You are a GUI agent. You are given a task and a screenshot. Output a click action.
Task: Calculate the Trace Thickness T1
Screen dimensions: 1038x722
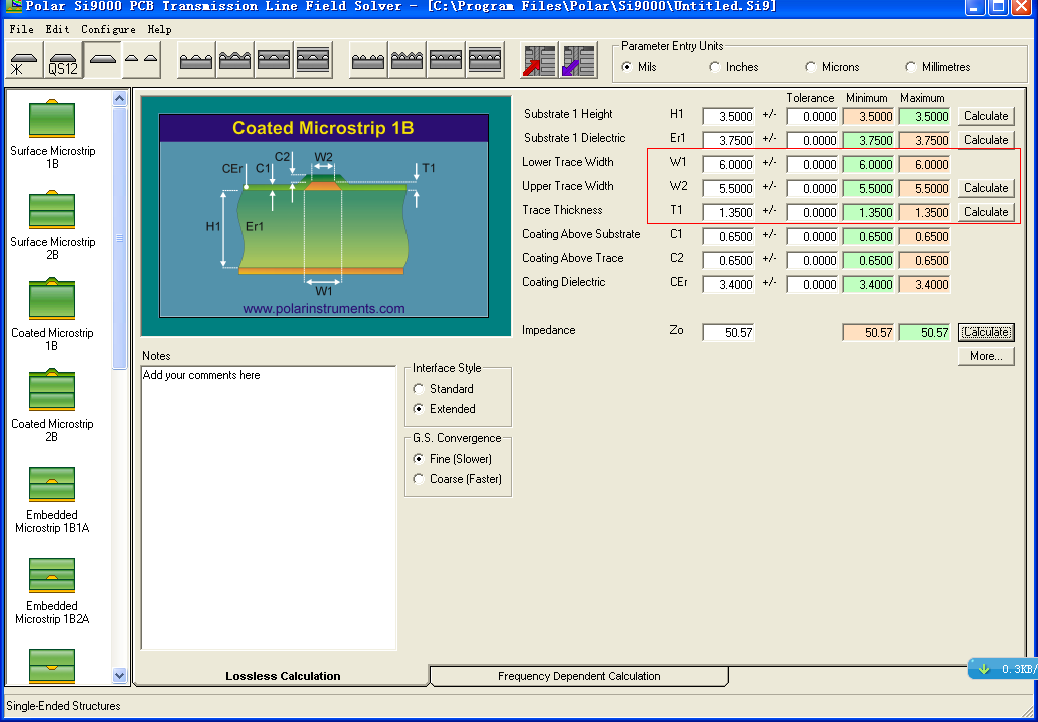click(x=986, y=212)
